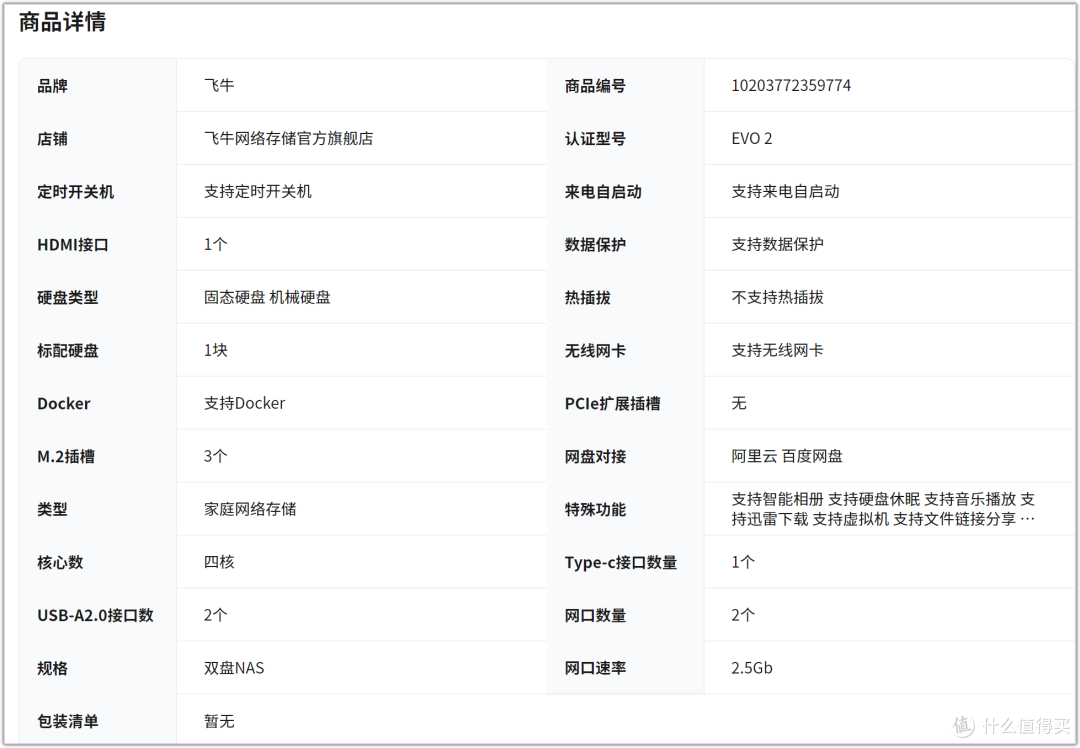Viewport: 1080px width, 748px height.
Task: Click the 店铺 label
Action: click(52, 139)
